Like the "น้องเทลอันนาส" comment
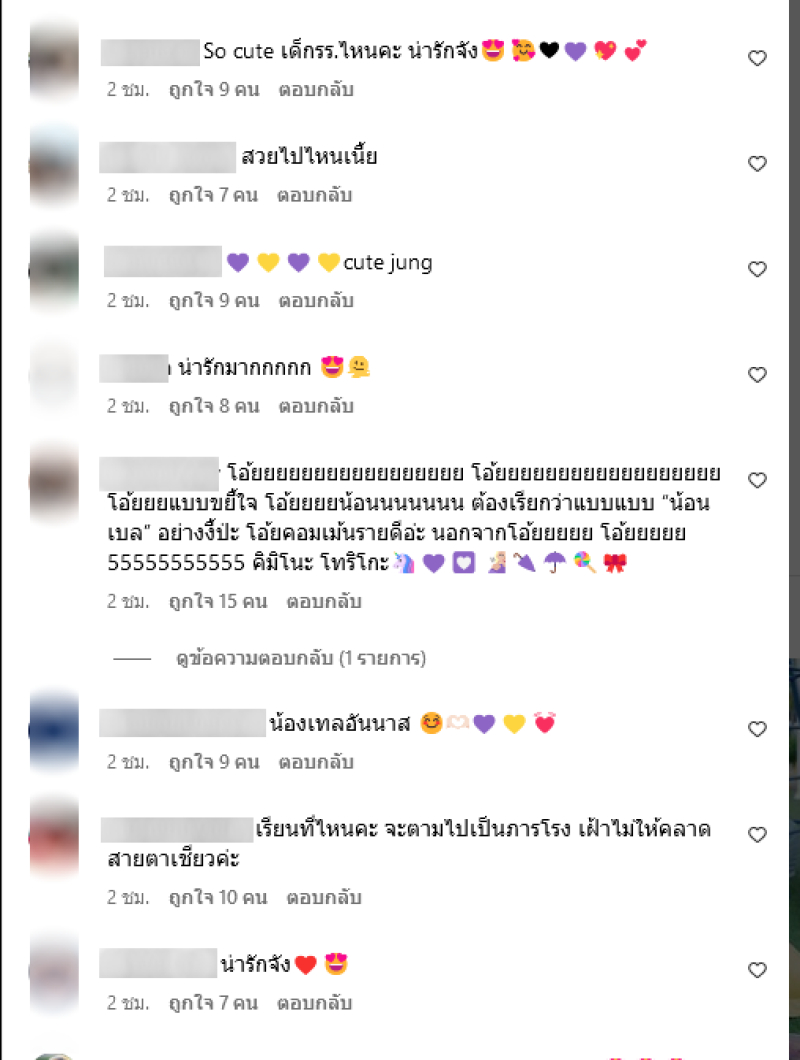 (x=757, y=729)
